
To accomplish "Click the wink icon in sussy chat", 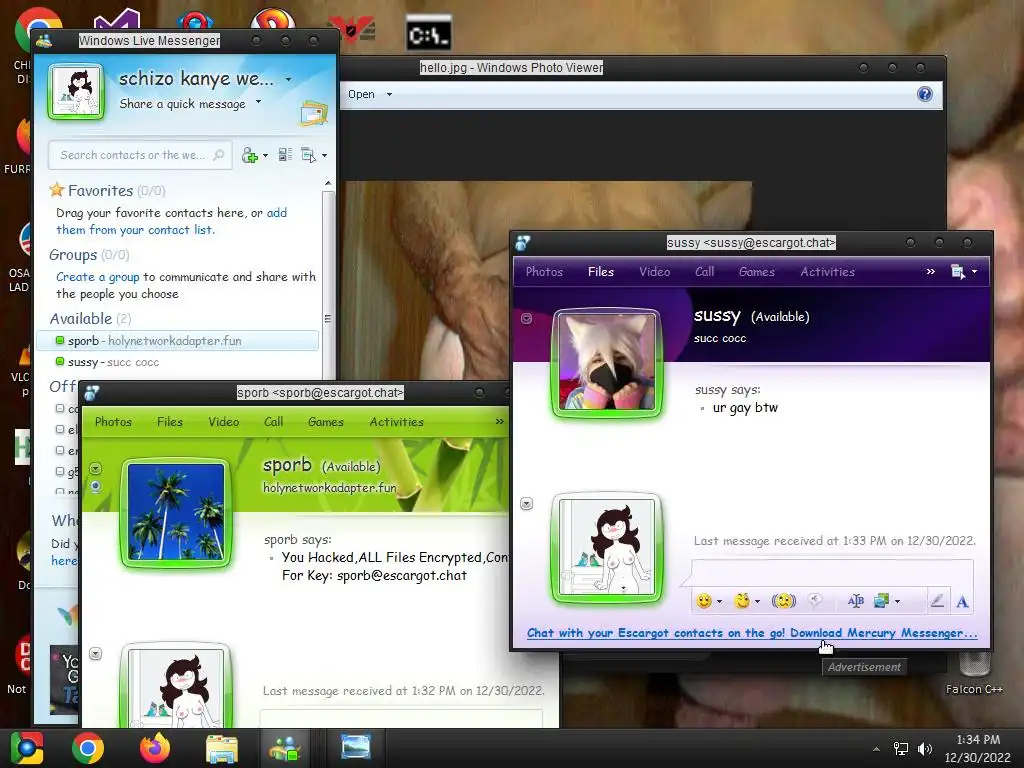I will coord(742,601).
